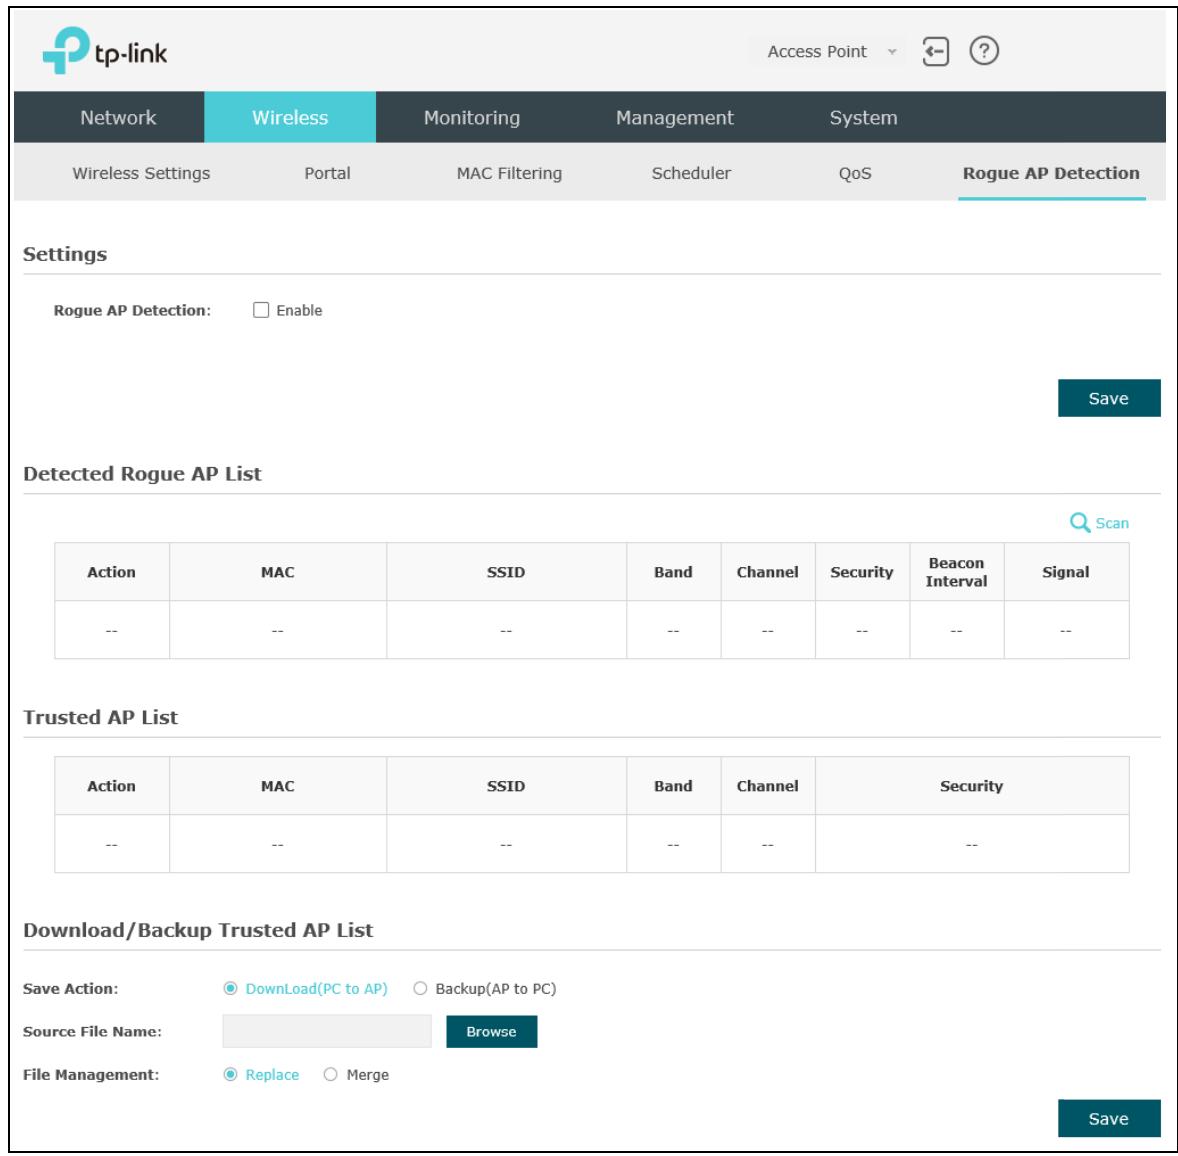Click the Beacon Interval column header

pyautogui.click(x=956, y=572)
